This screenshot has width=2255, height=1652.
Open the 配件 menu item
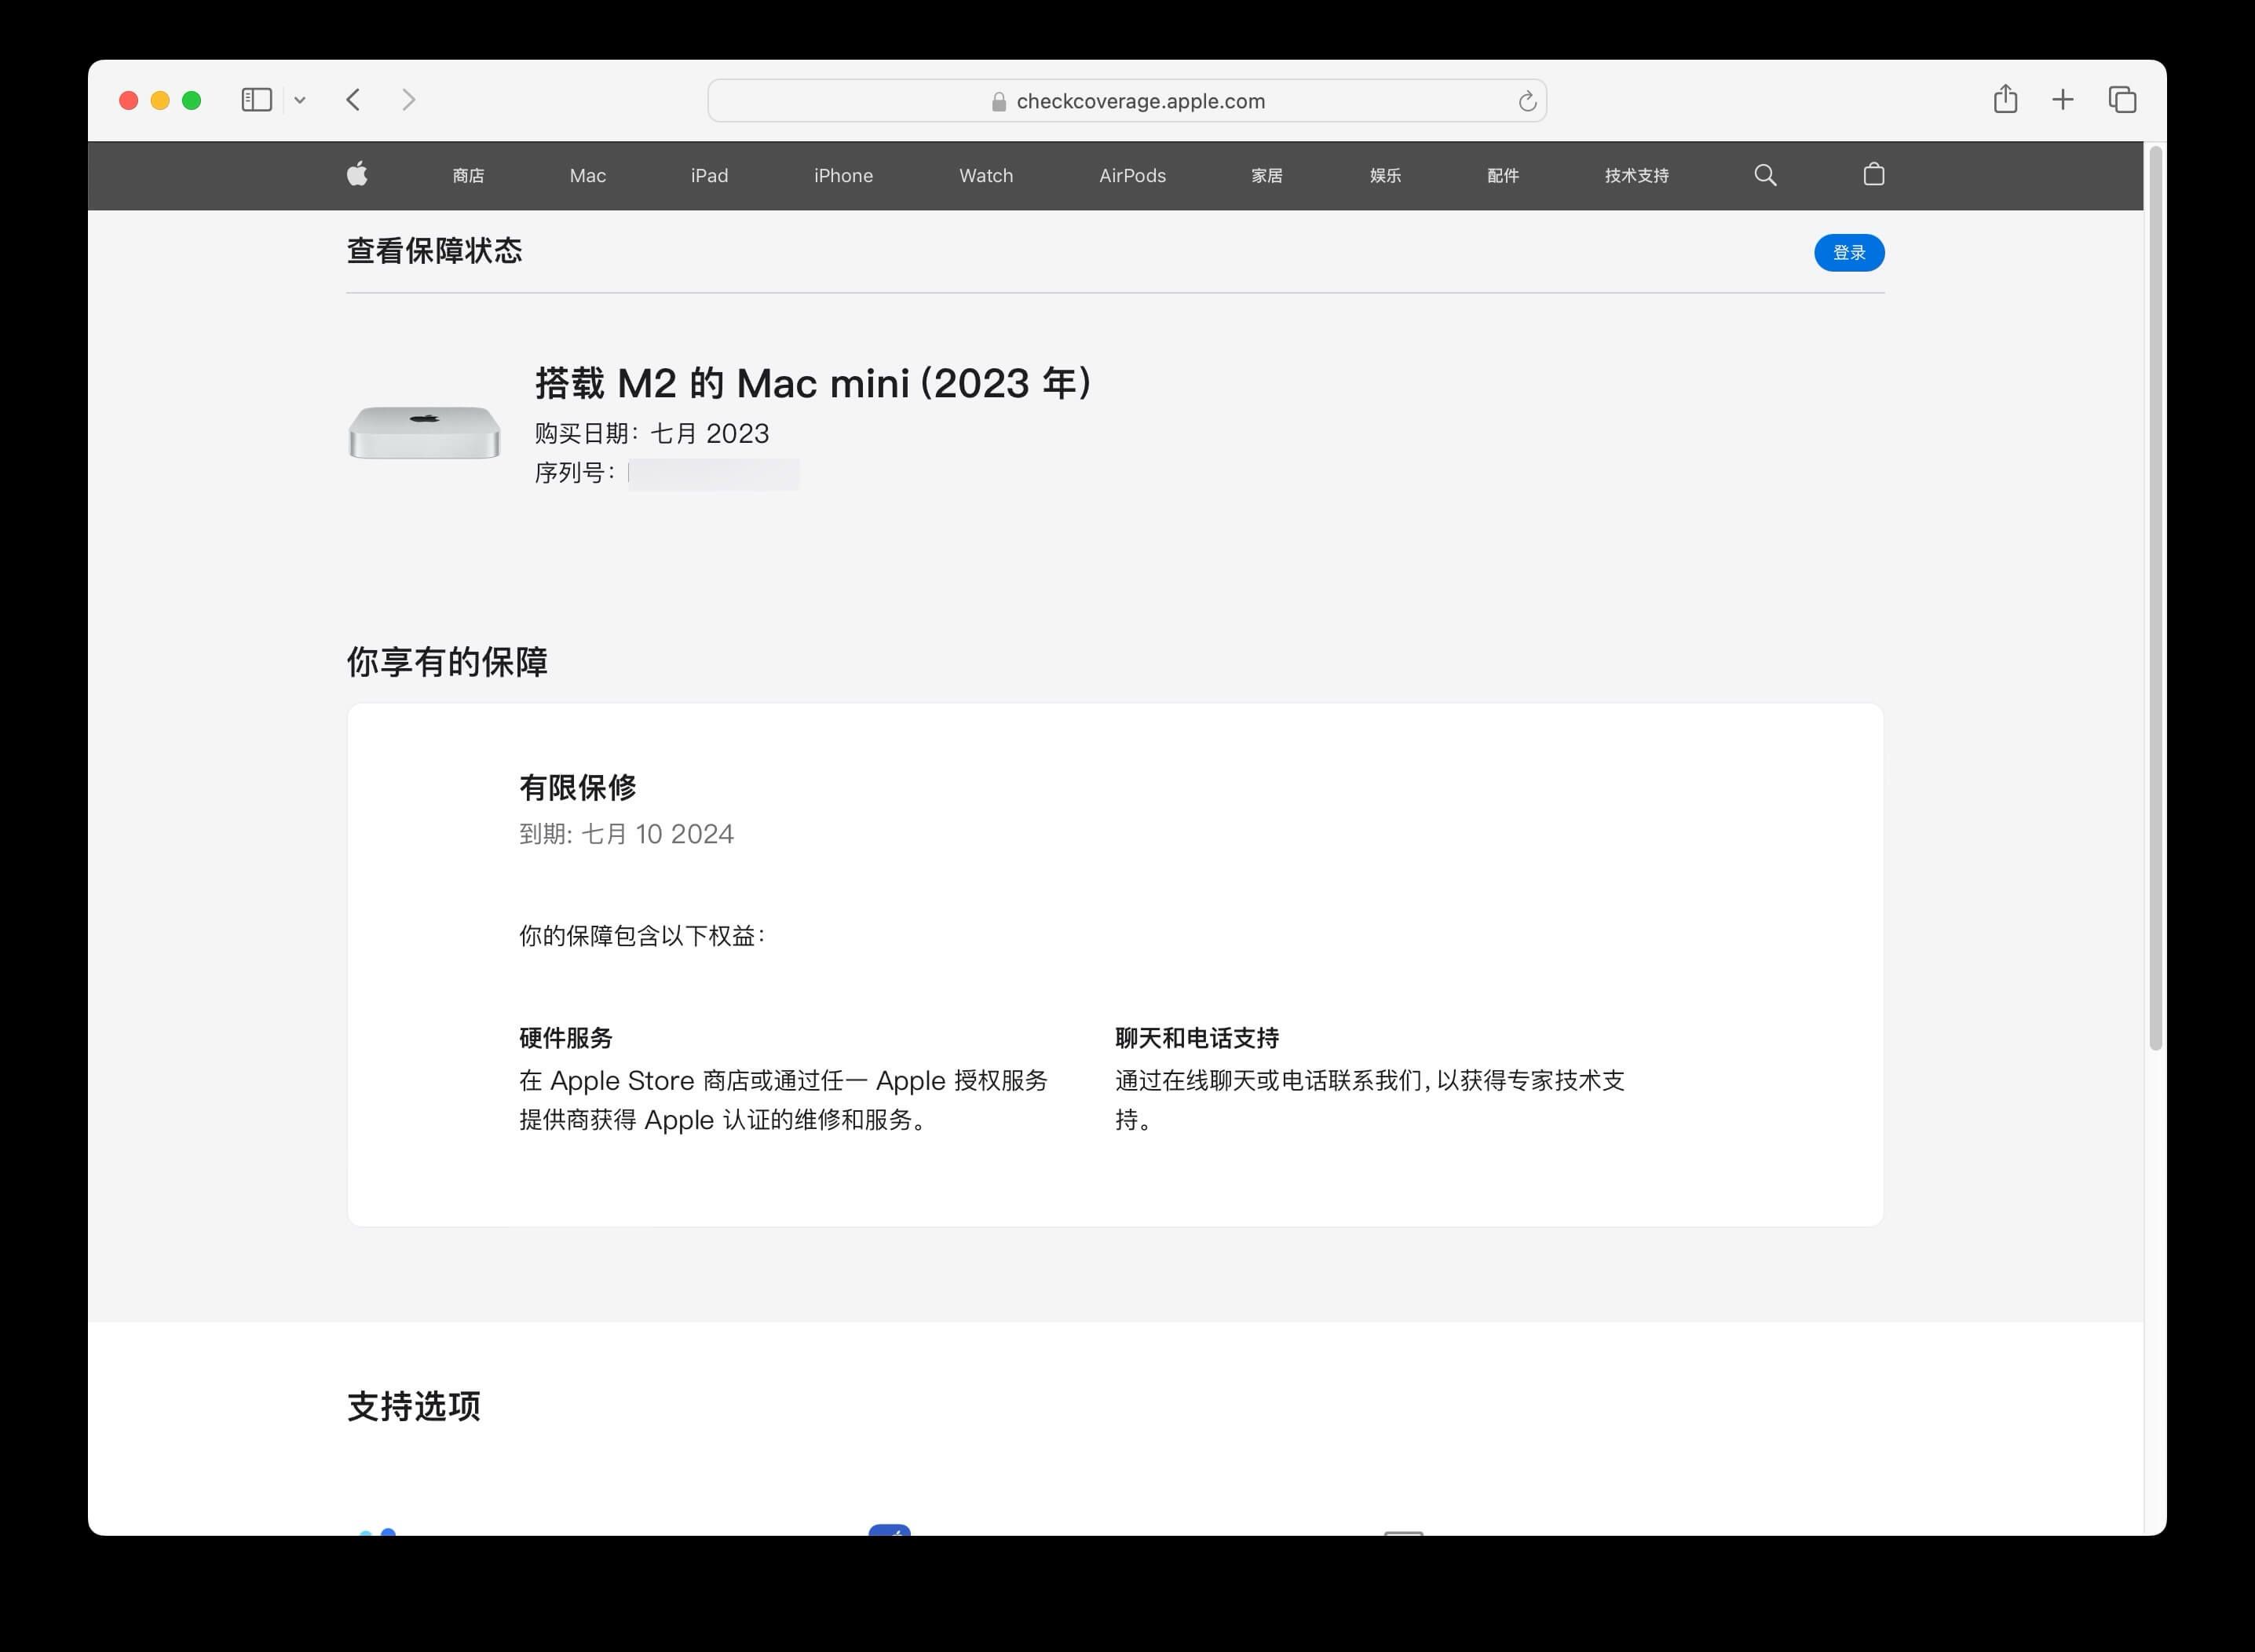pyautogui.click(x=1503, y=176)
